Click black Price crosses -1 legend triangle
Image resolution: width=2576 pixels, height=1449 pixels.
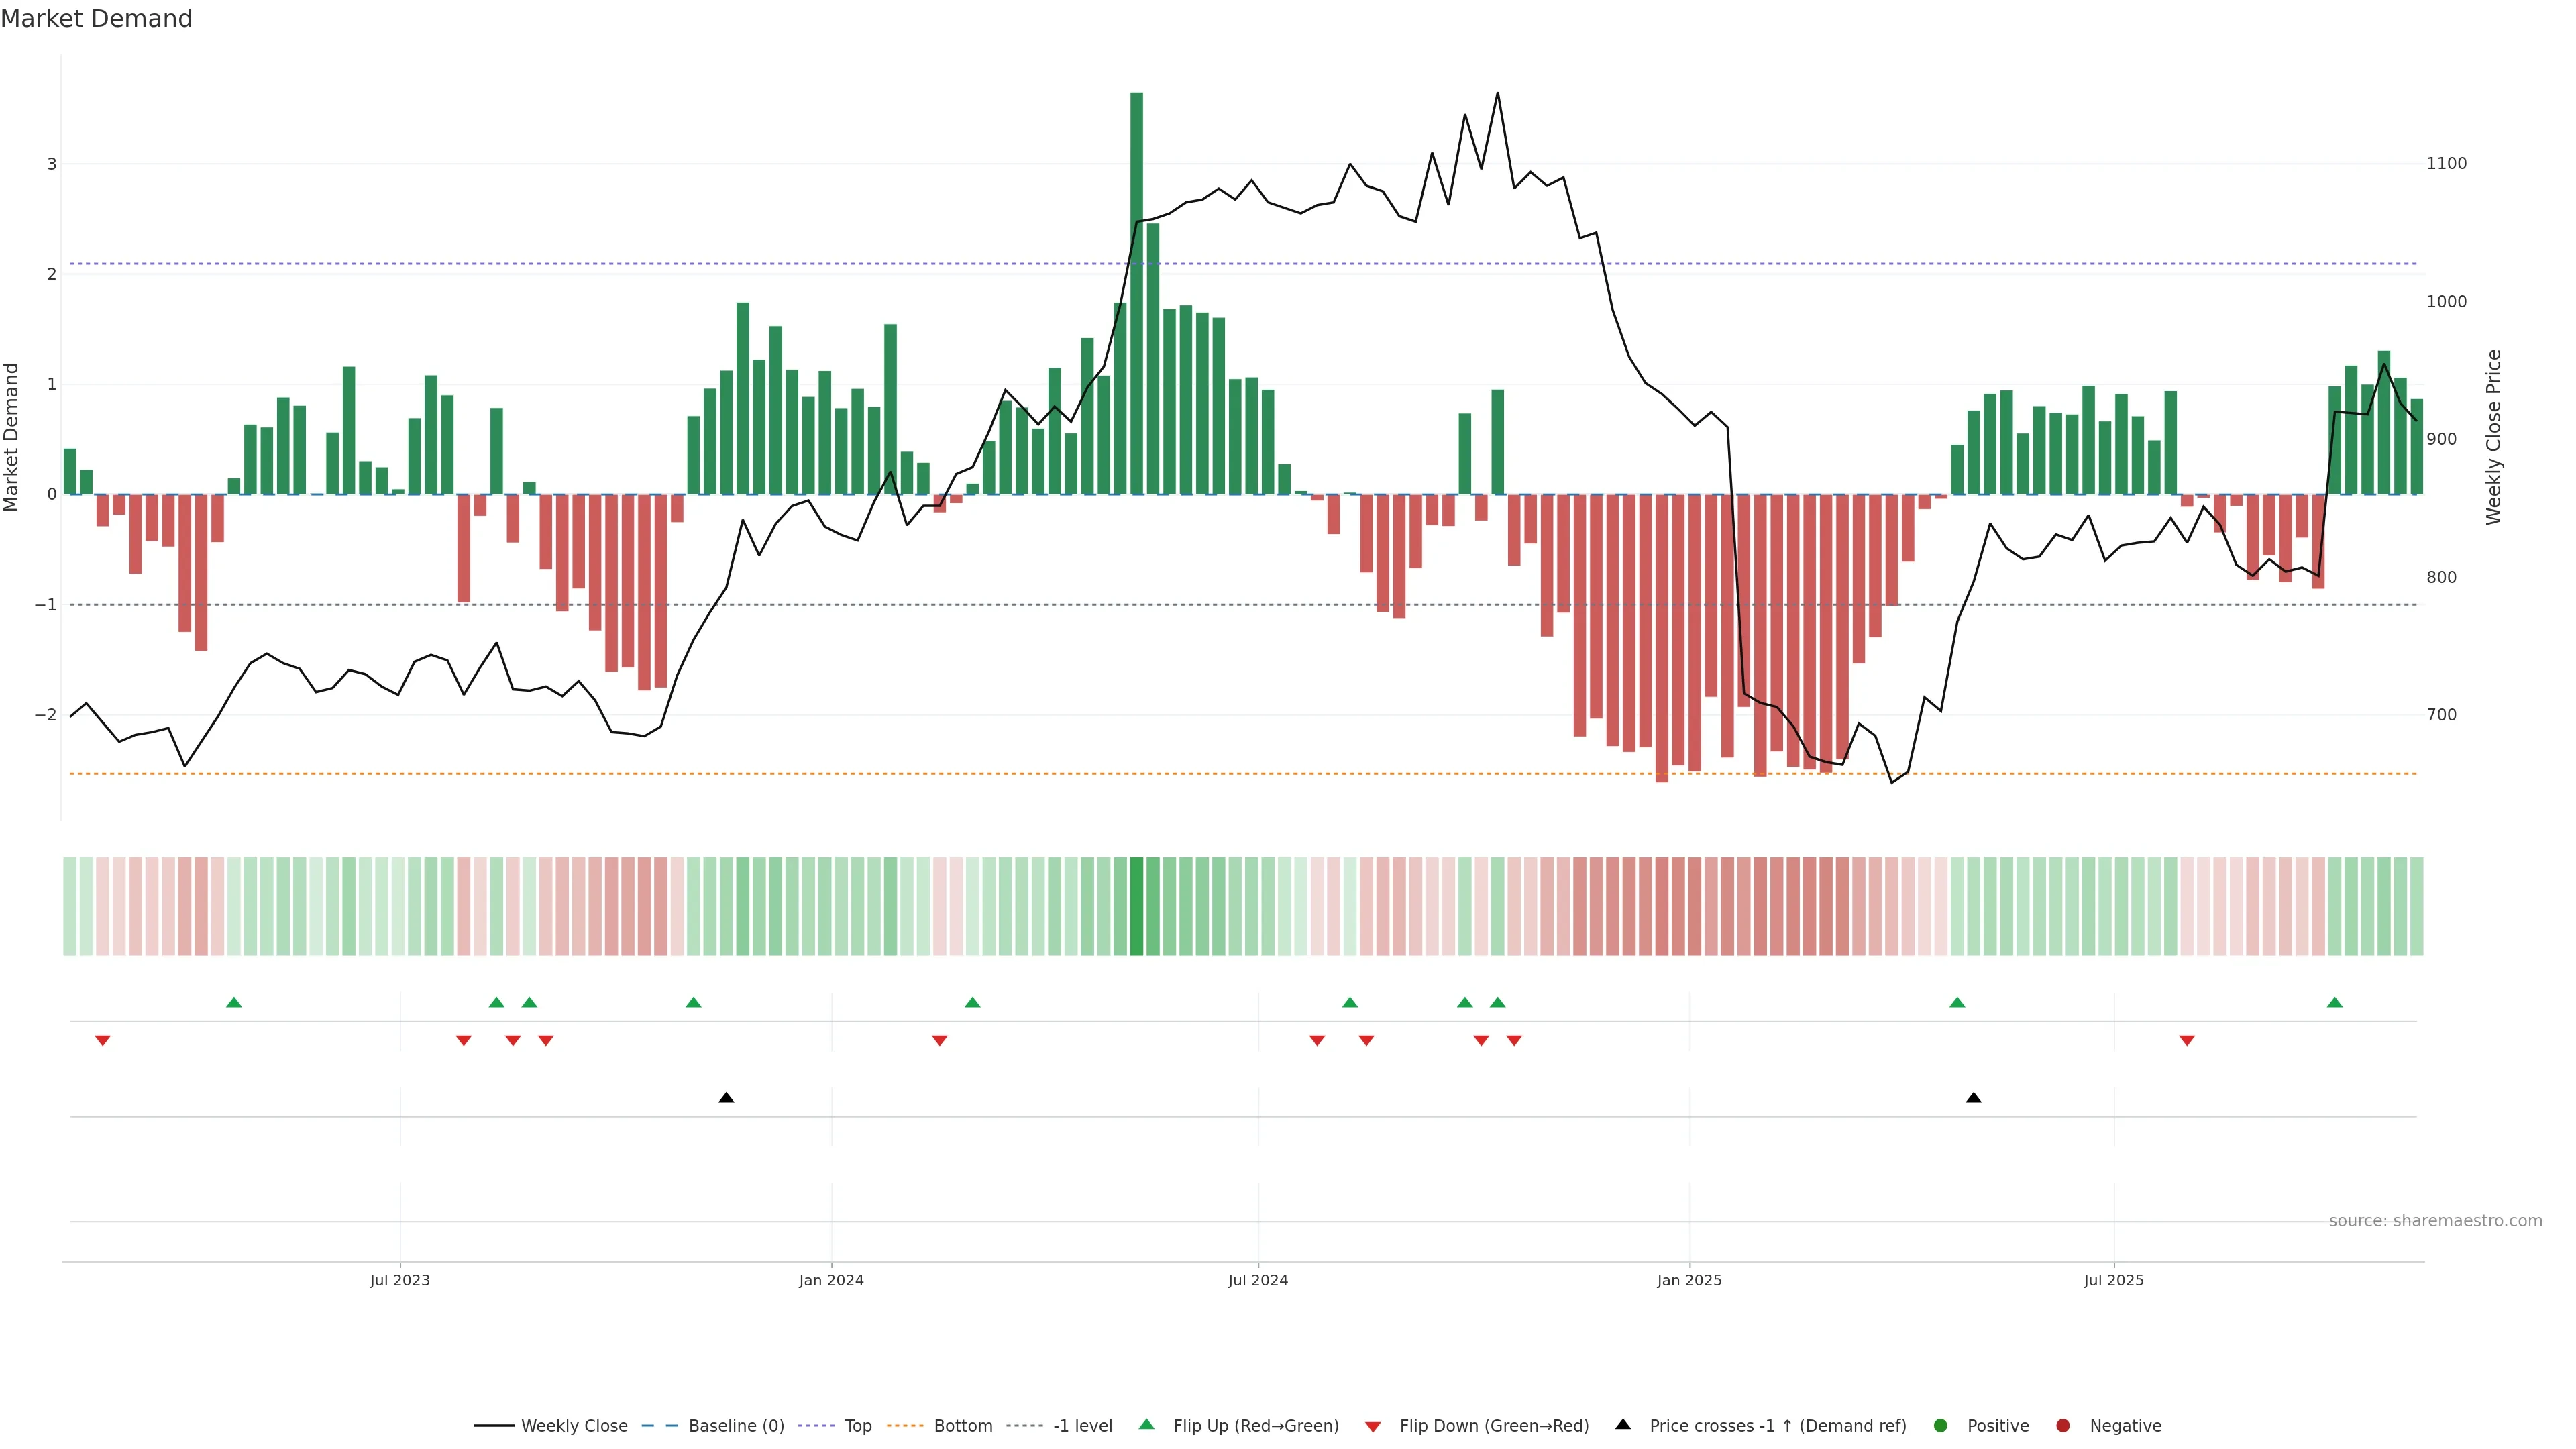pos(1623,1425)
